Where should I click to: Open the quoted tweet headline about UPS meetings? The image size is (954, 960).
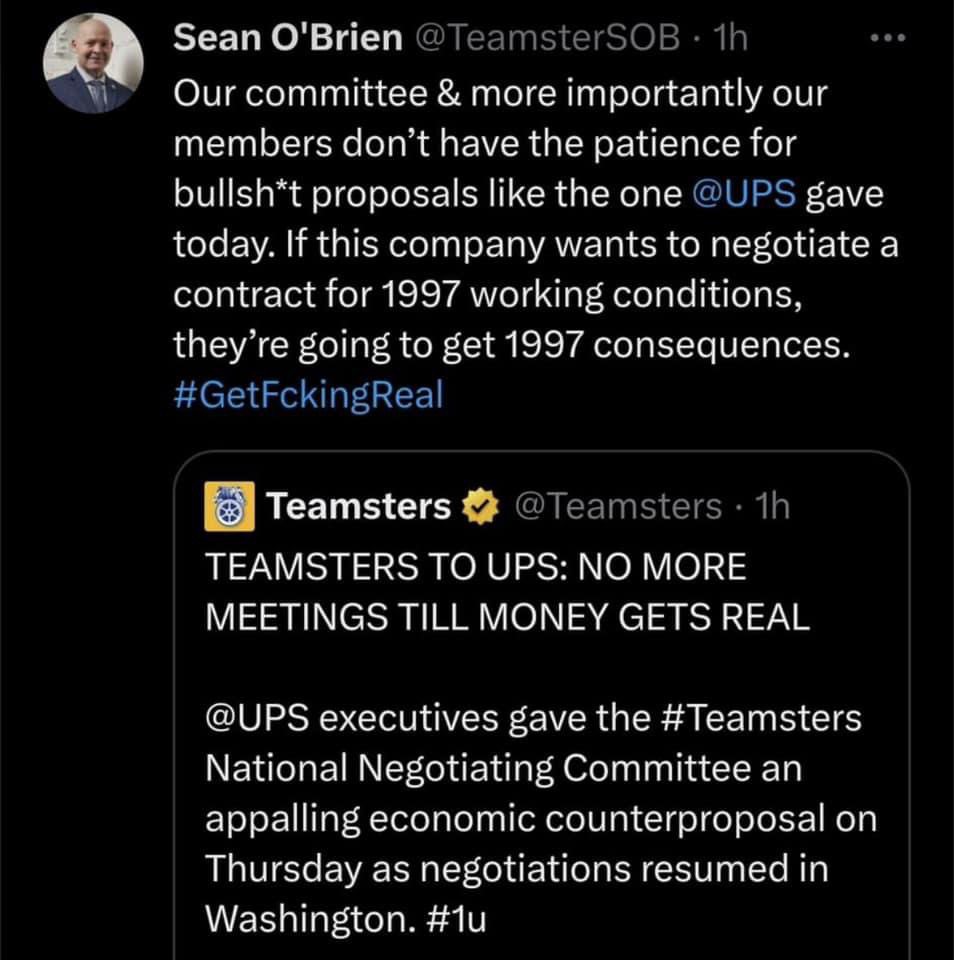click(508, 591)
